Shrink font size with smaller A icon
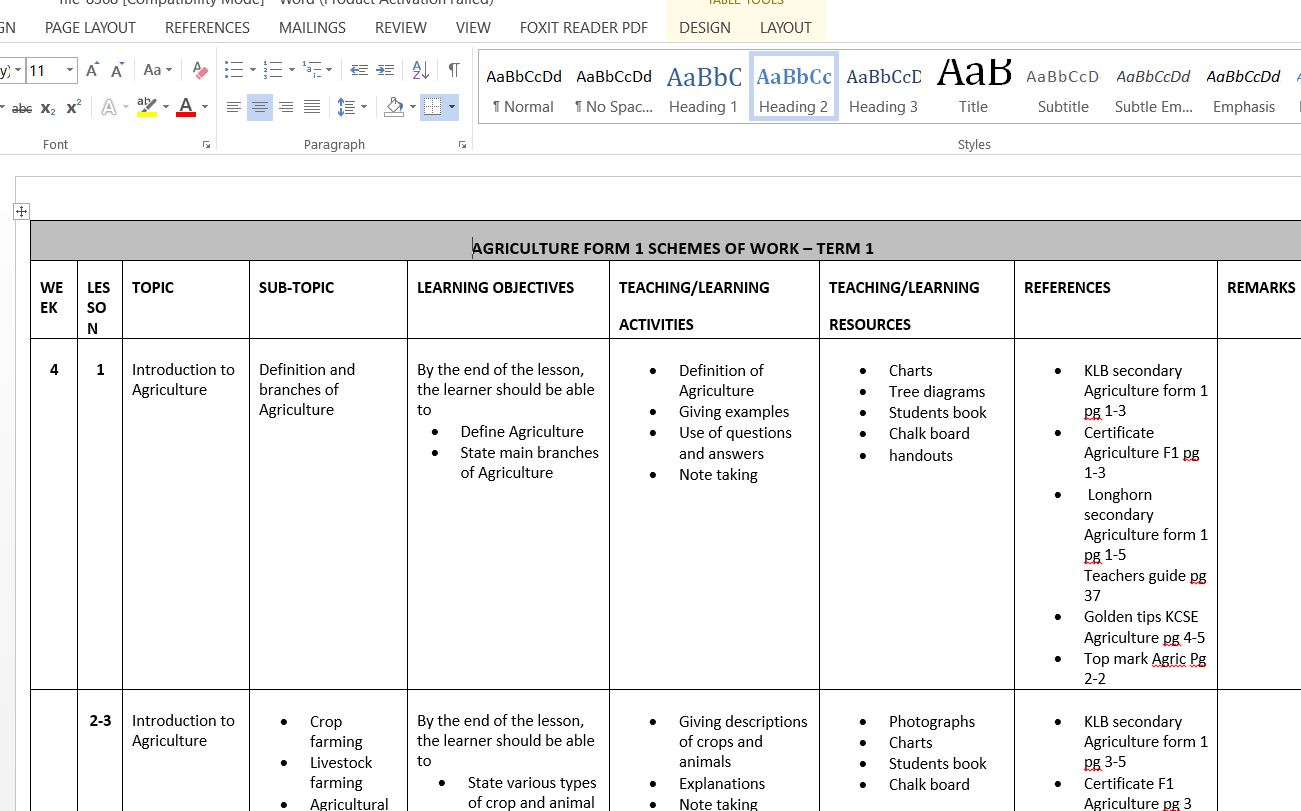The width and height of the screenshot is (1301, 811). (117, 70)
